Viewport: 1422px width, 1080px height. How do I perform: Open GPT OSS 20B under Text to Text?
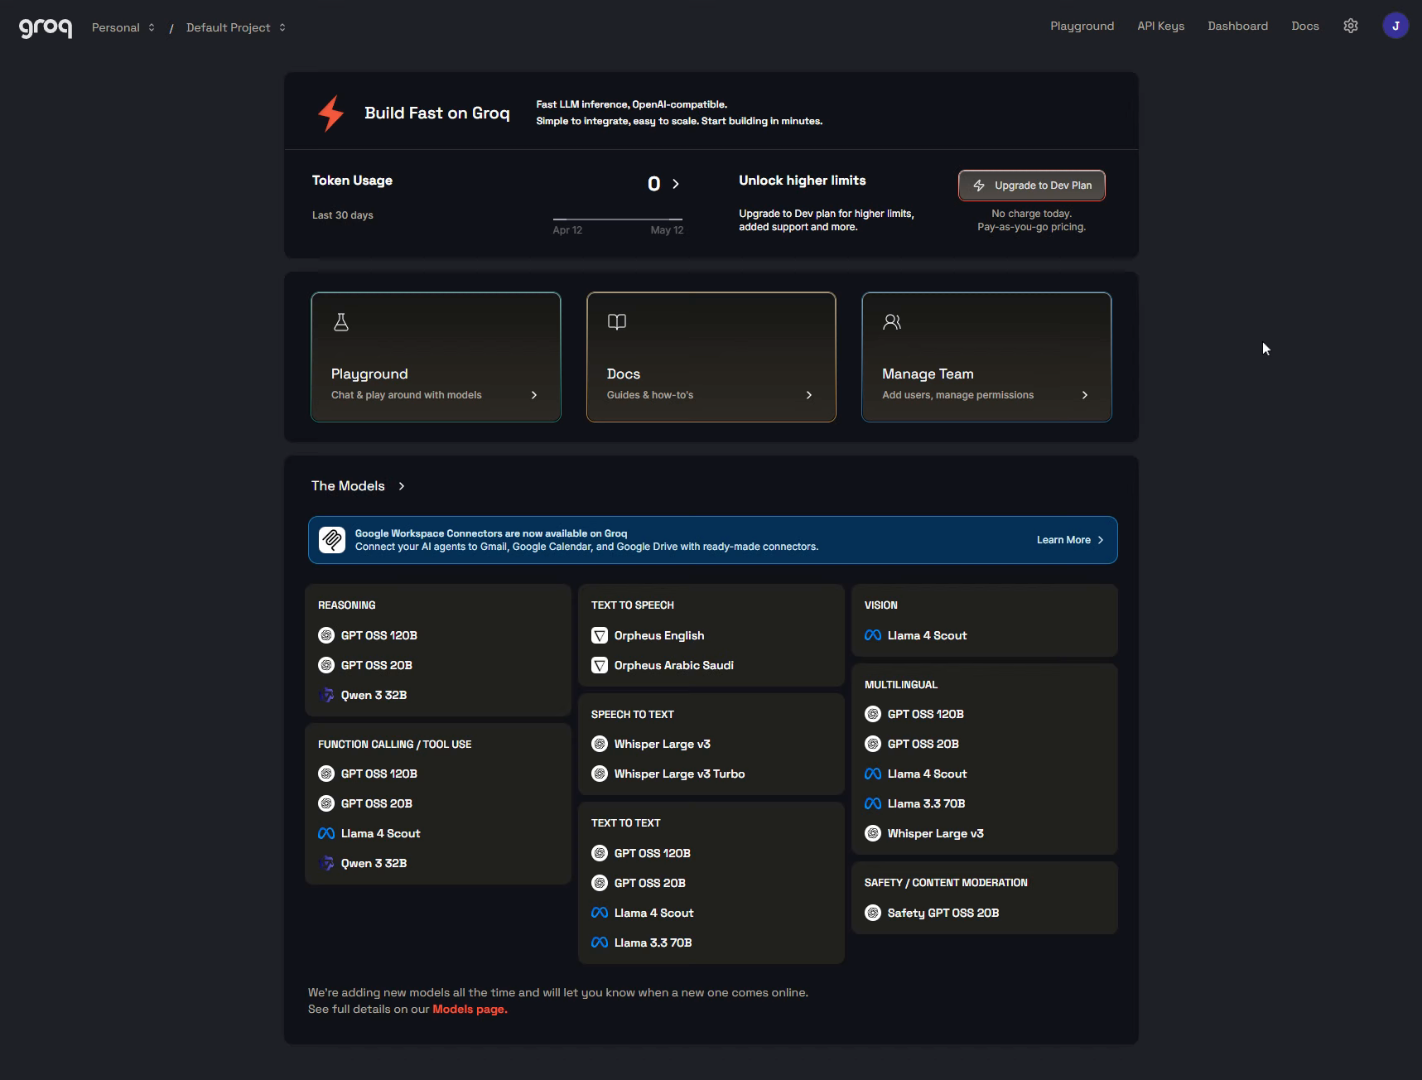(x=650, y=883)
